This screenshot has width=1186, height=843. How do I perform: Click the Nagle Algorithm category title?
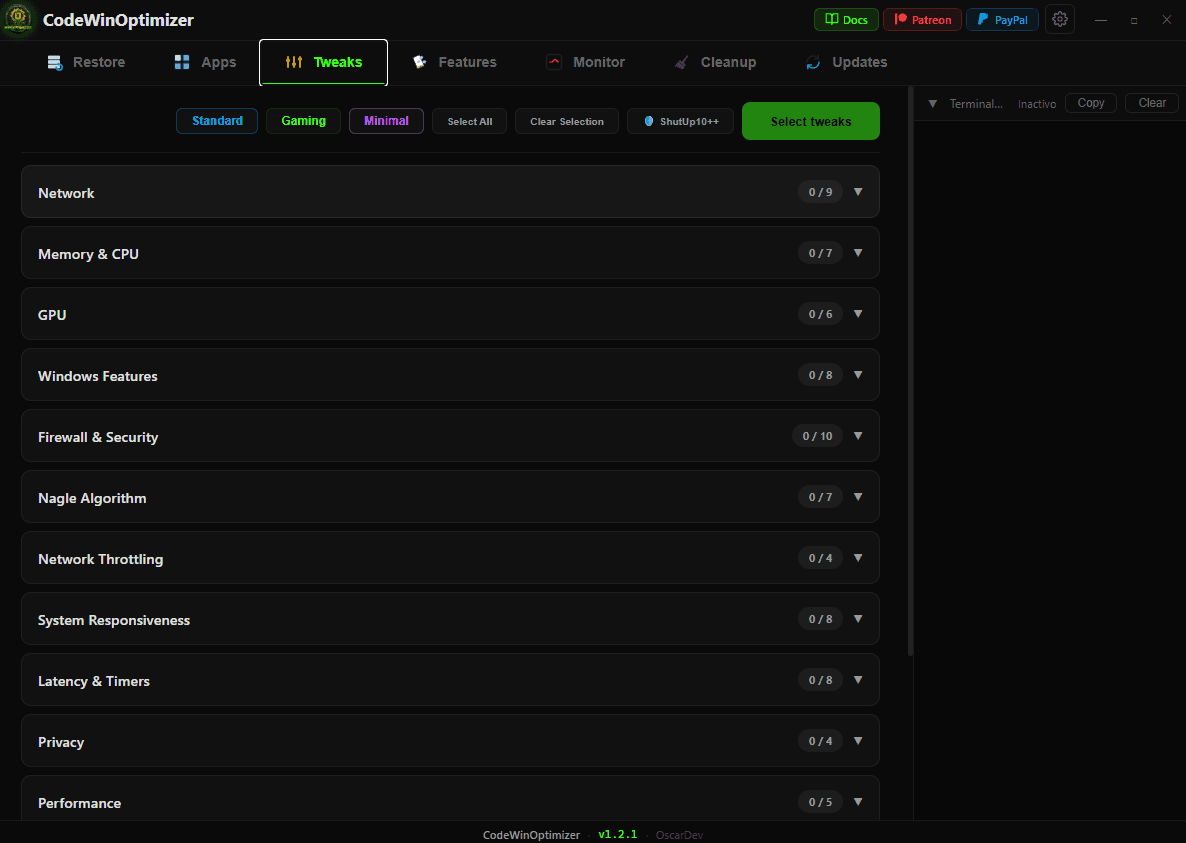pyautogui.click(x=92, y=498)
